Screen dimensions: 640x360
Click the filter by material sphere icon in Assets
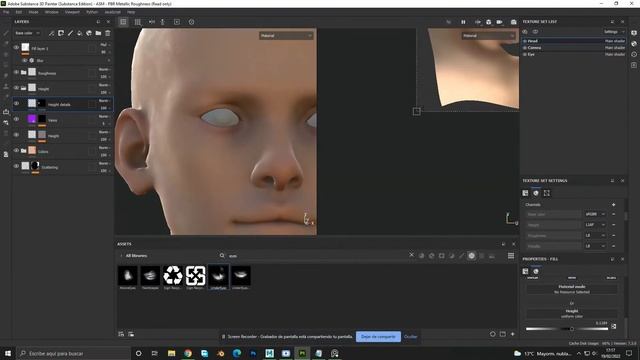click(422, 256)
